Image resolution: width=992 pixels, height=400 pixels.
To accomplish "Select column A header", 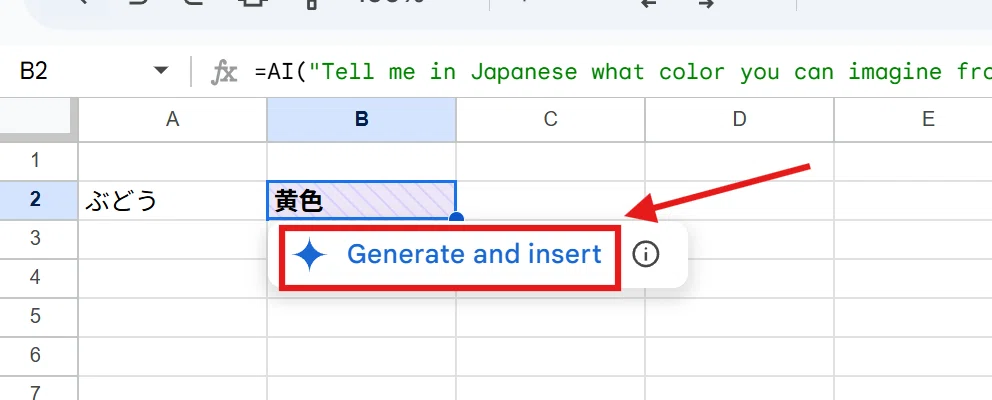I will click(x=172, y=120).
